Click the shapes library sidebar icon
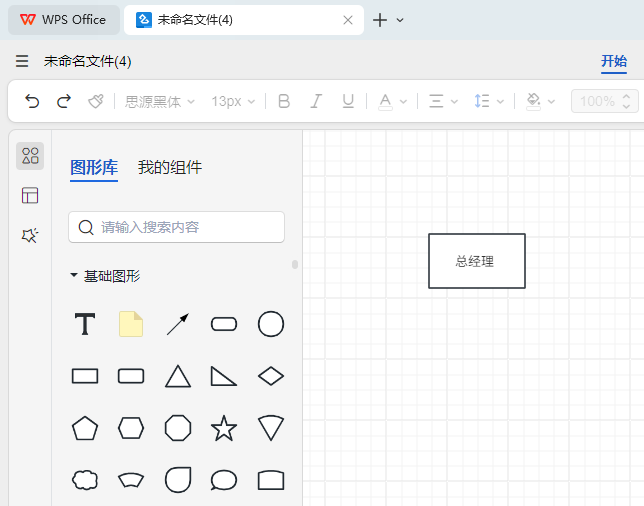This screenshot has height=506, width=644. 30,156
